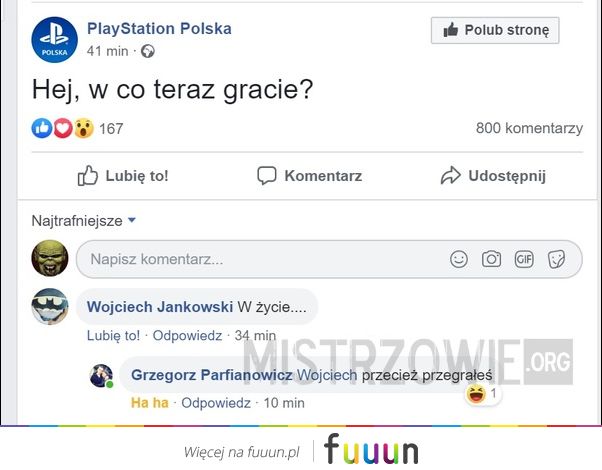The width and height of the screenshot is (602, 470).
Task: Expand the Najtrafniejsze sorting dropdown
Action: (x=84, y=221)
